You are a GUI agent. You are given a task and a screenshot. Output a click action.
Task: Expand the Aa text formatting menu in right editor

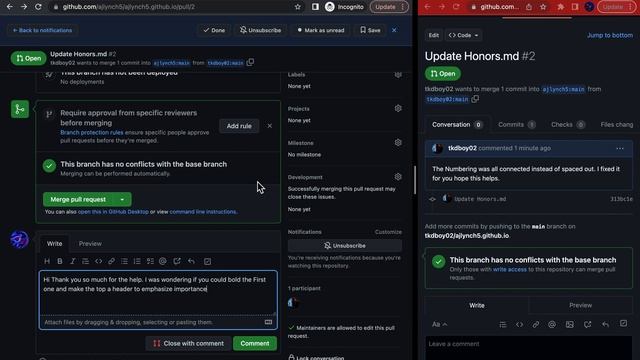point(439,324)
